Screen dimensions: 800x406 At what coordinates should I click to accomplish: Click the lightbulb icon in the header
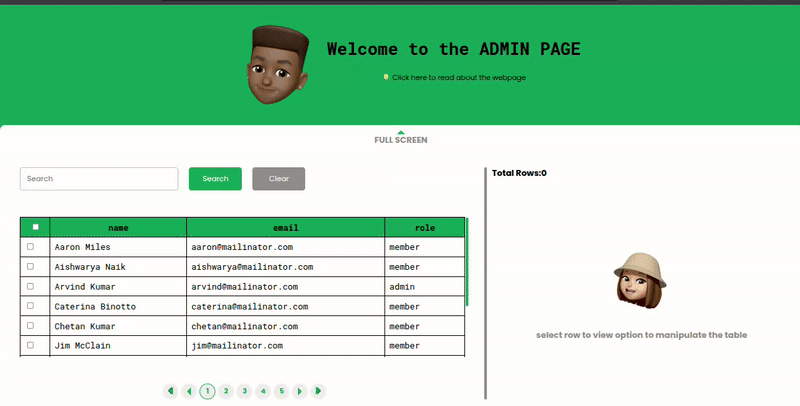(386, 78)
